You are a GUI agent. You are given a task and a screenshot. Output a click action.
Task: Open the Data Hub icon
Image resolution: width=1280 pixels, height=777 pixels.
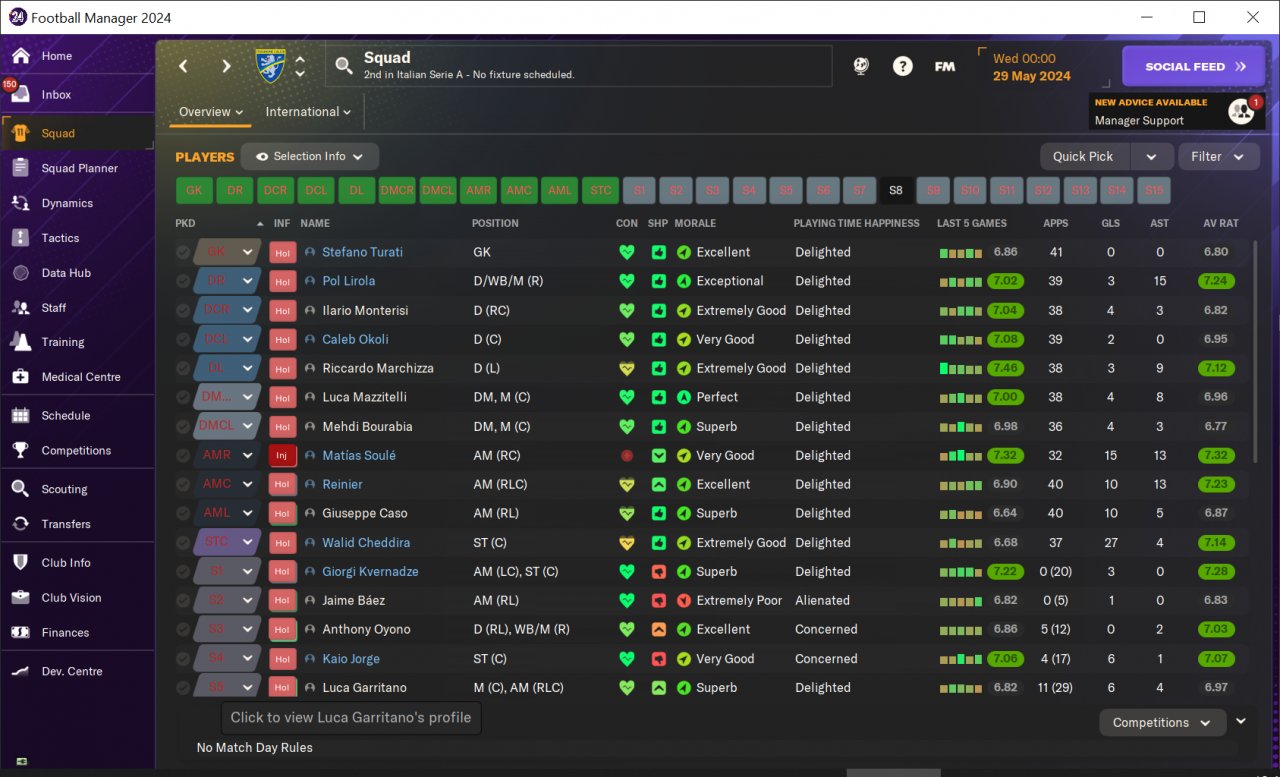click(20, 273)
